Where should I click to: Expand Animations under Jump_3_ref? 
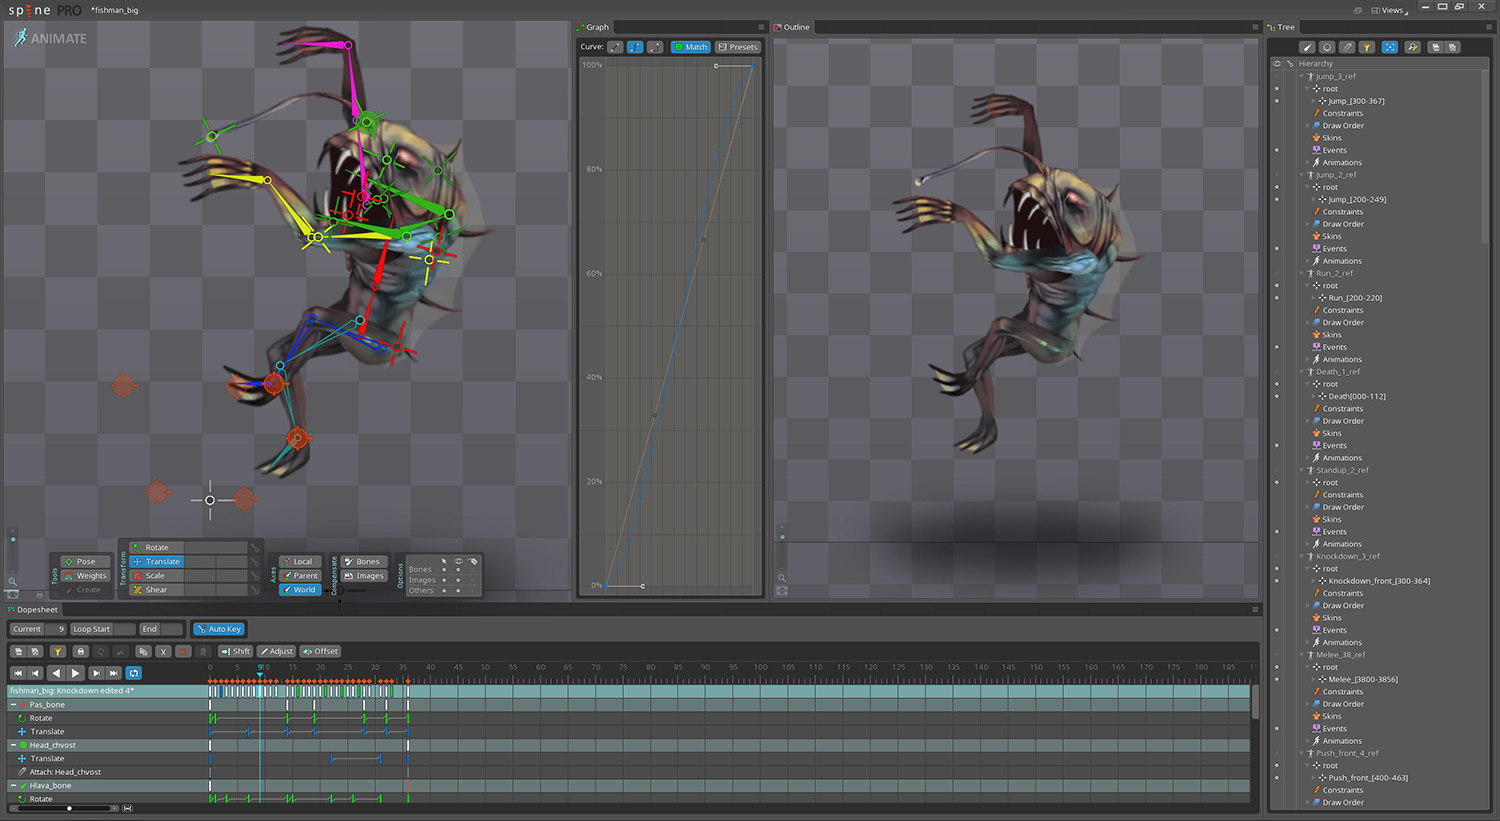1308,162
